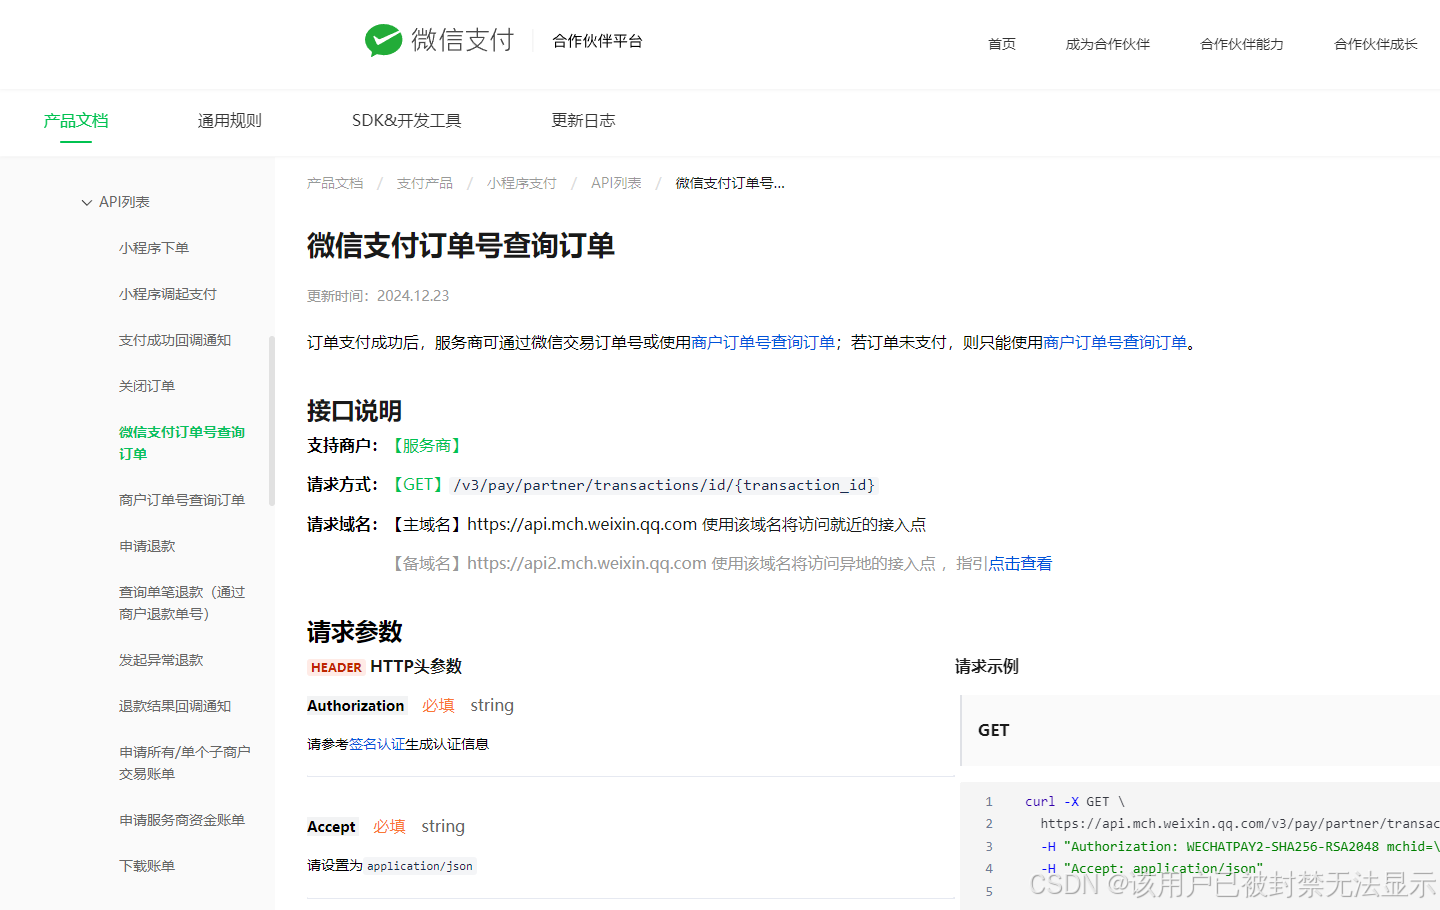Open 小程序调起支付 sidebar entry
Screen dimensions: 1440x910
[168, 294]
